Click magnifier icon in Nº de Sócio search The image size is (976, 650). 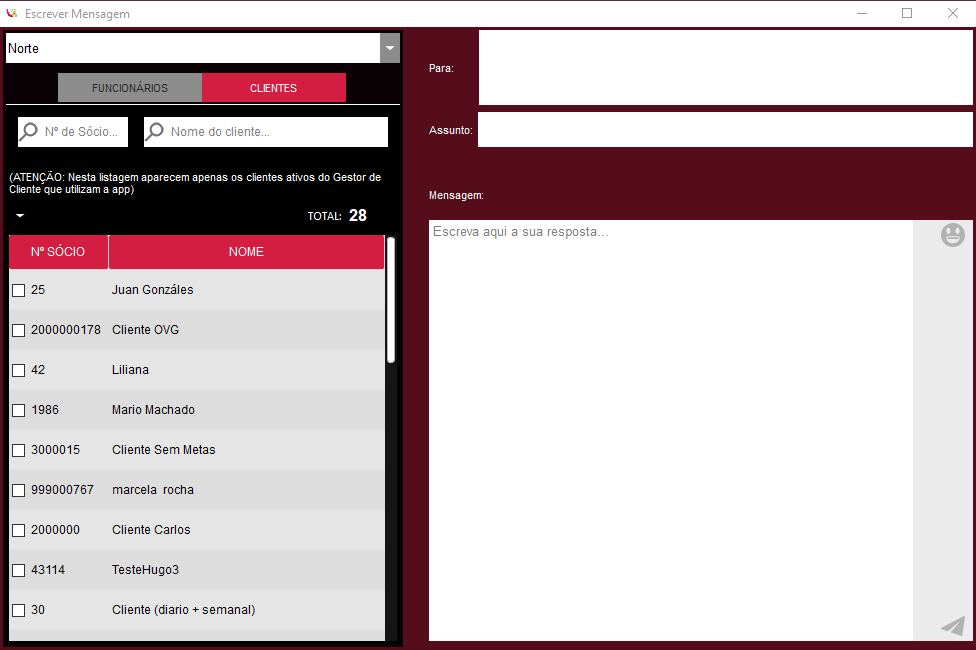(29, 131)
